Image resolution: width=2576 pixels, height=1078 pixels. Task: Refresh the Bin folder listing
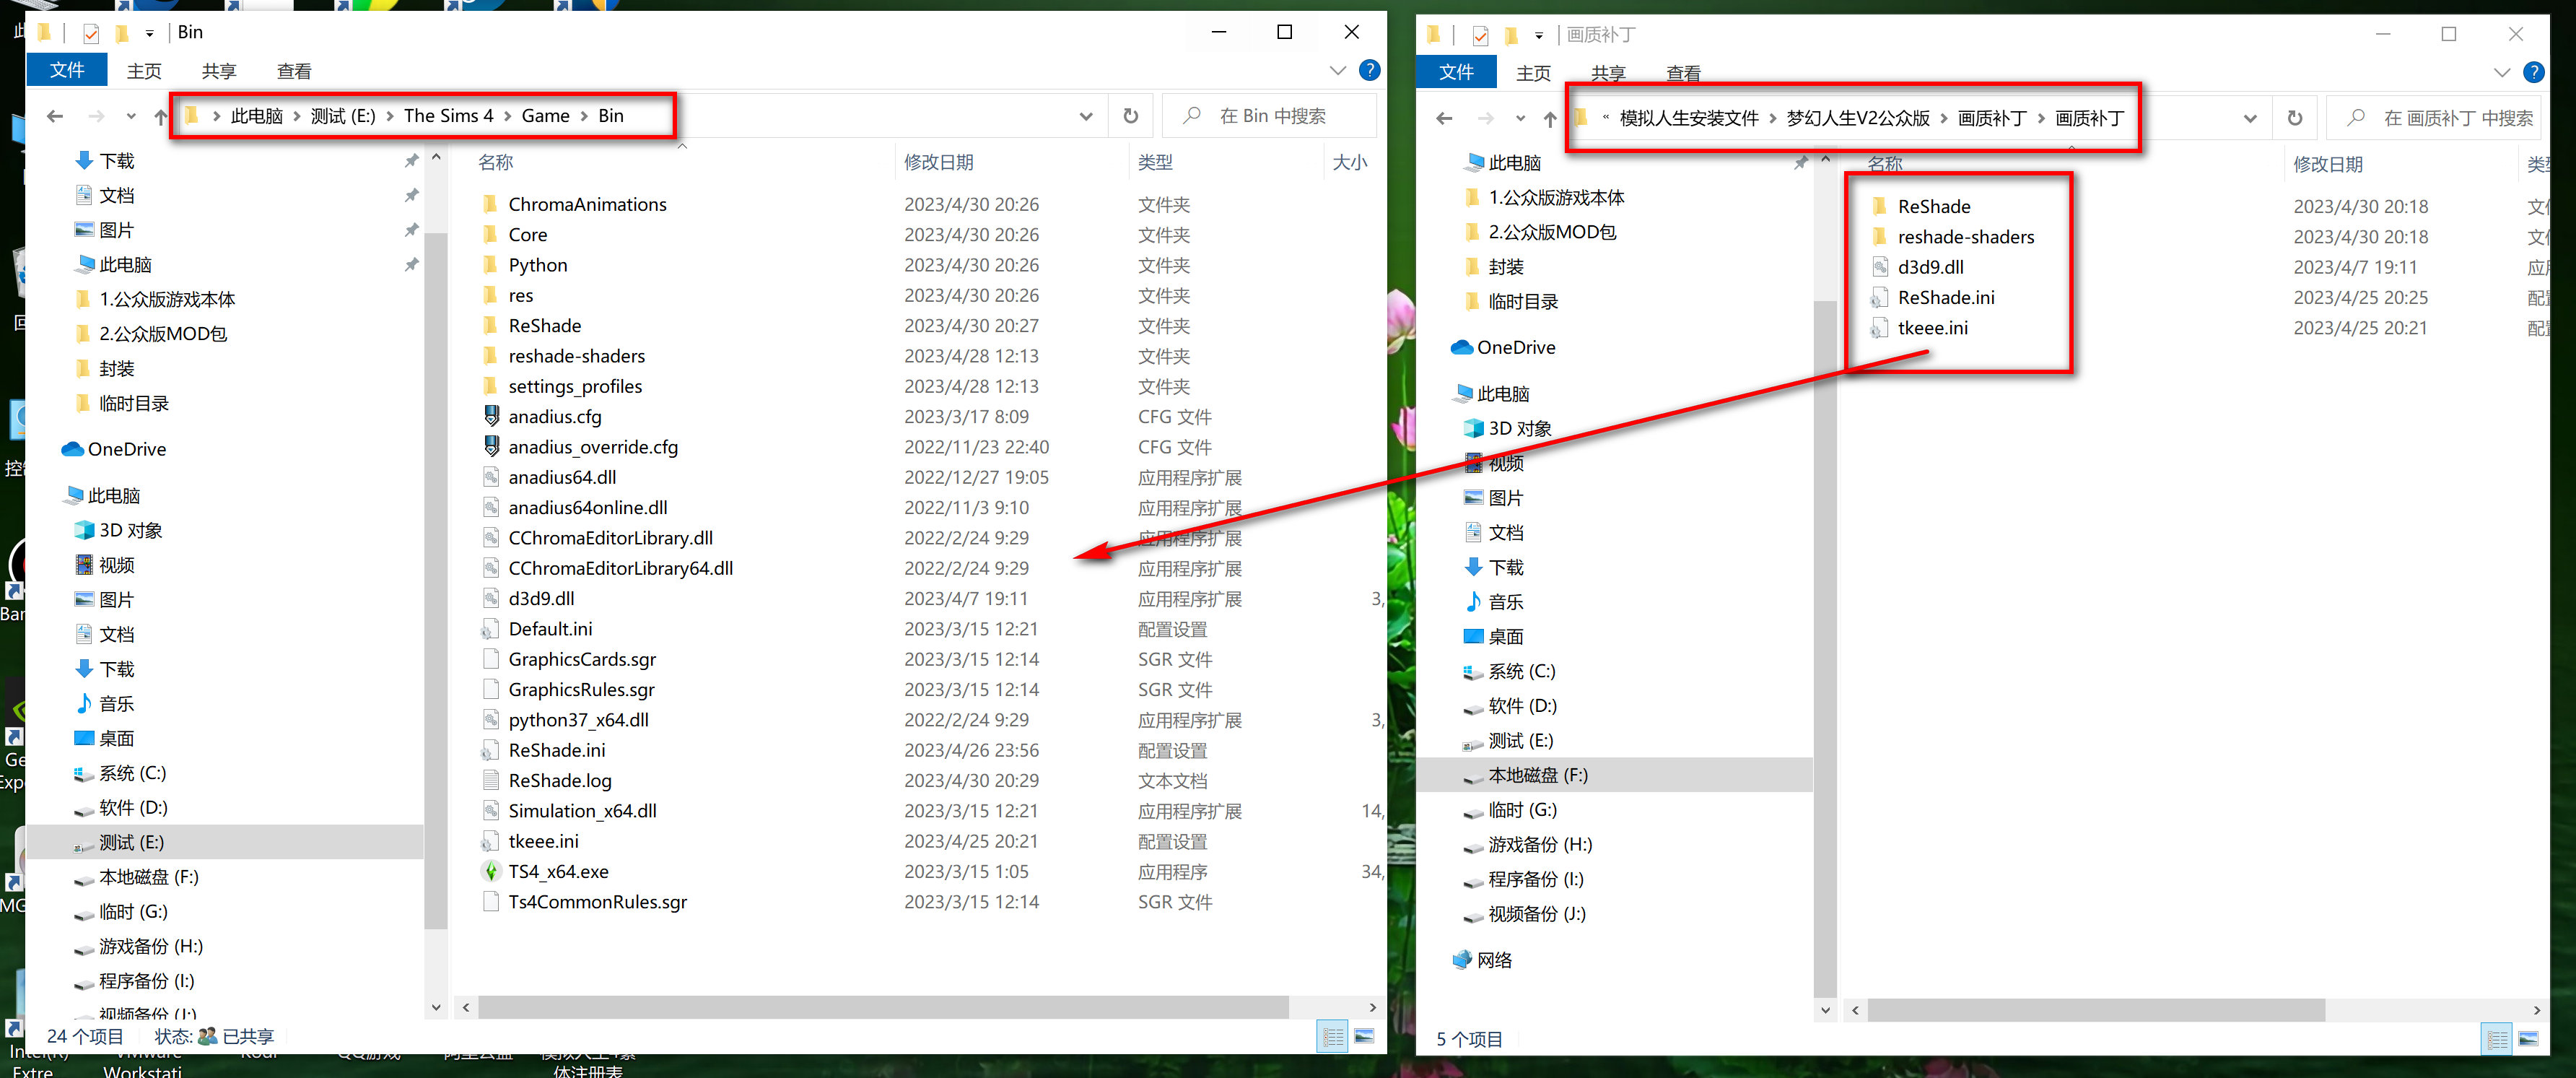1130,116
